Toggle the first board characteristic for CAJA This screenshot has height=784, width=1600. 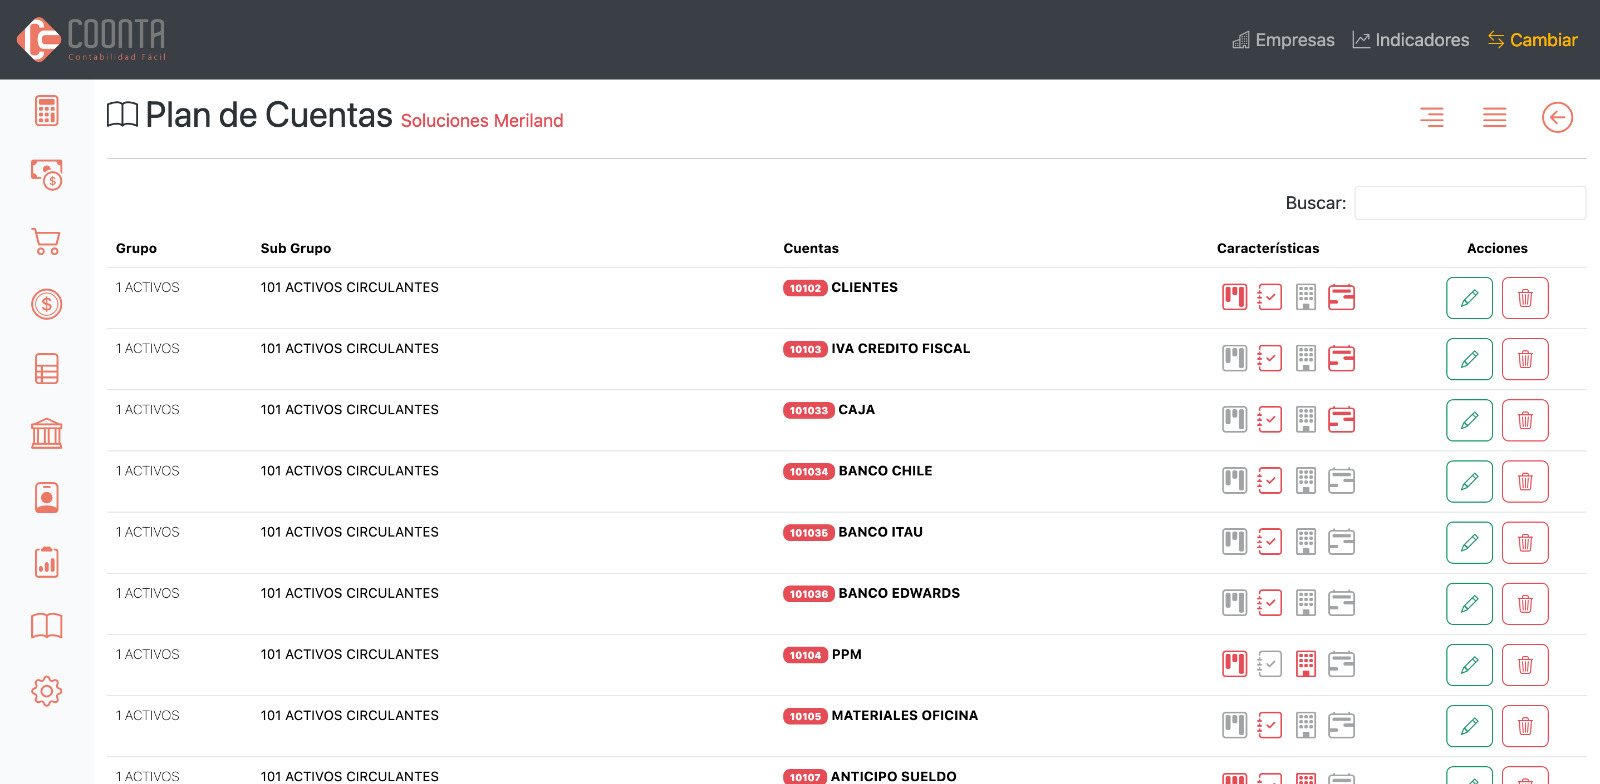click(1234, 420)
